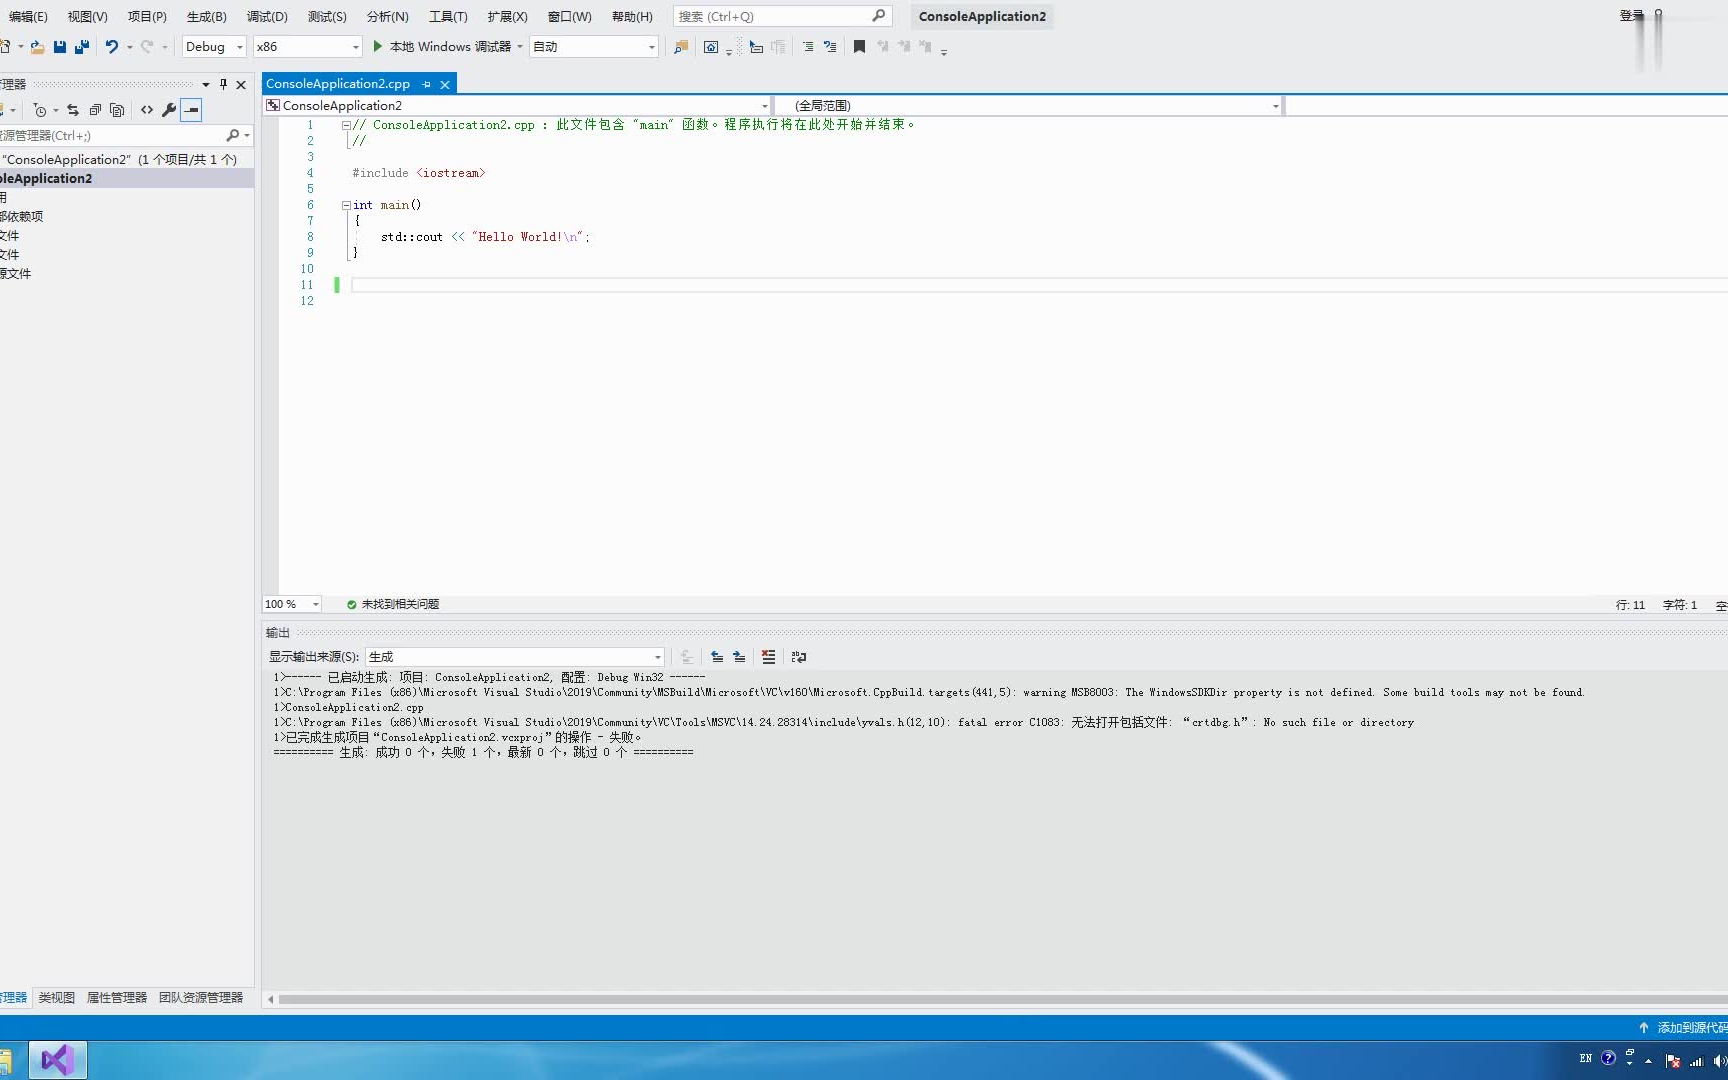Click the Save All toolbar icon
The image size is (1728, 1080).
coord(82,47)
